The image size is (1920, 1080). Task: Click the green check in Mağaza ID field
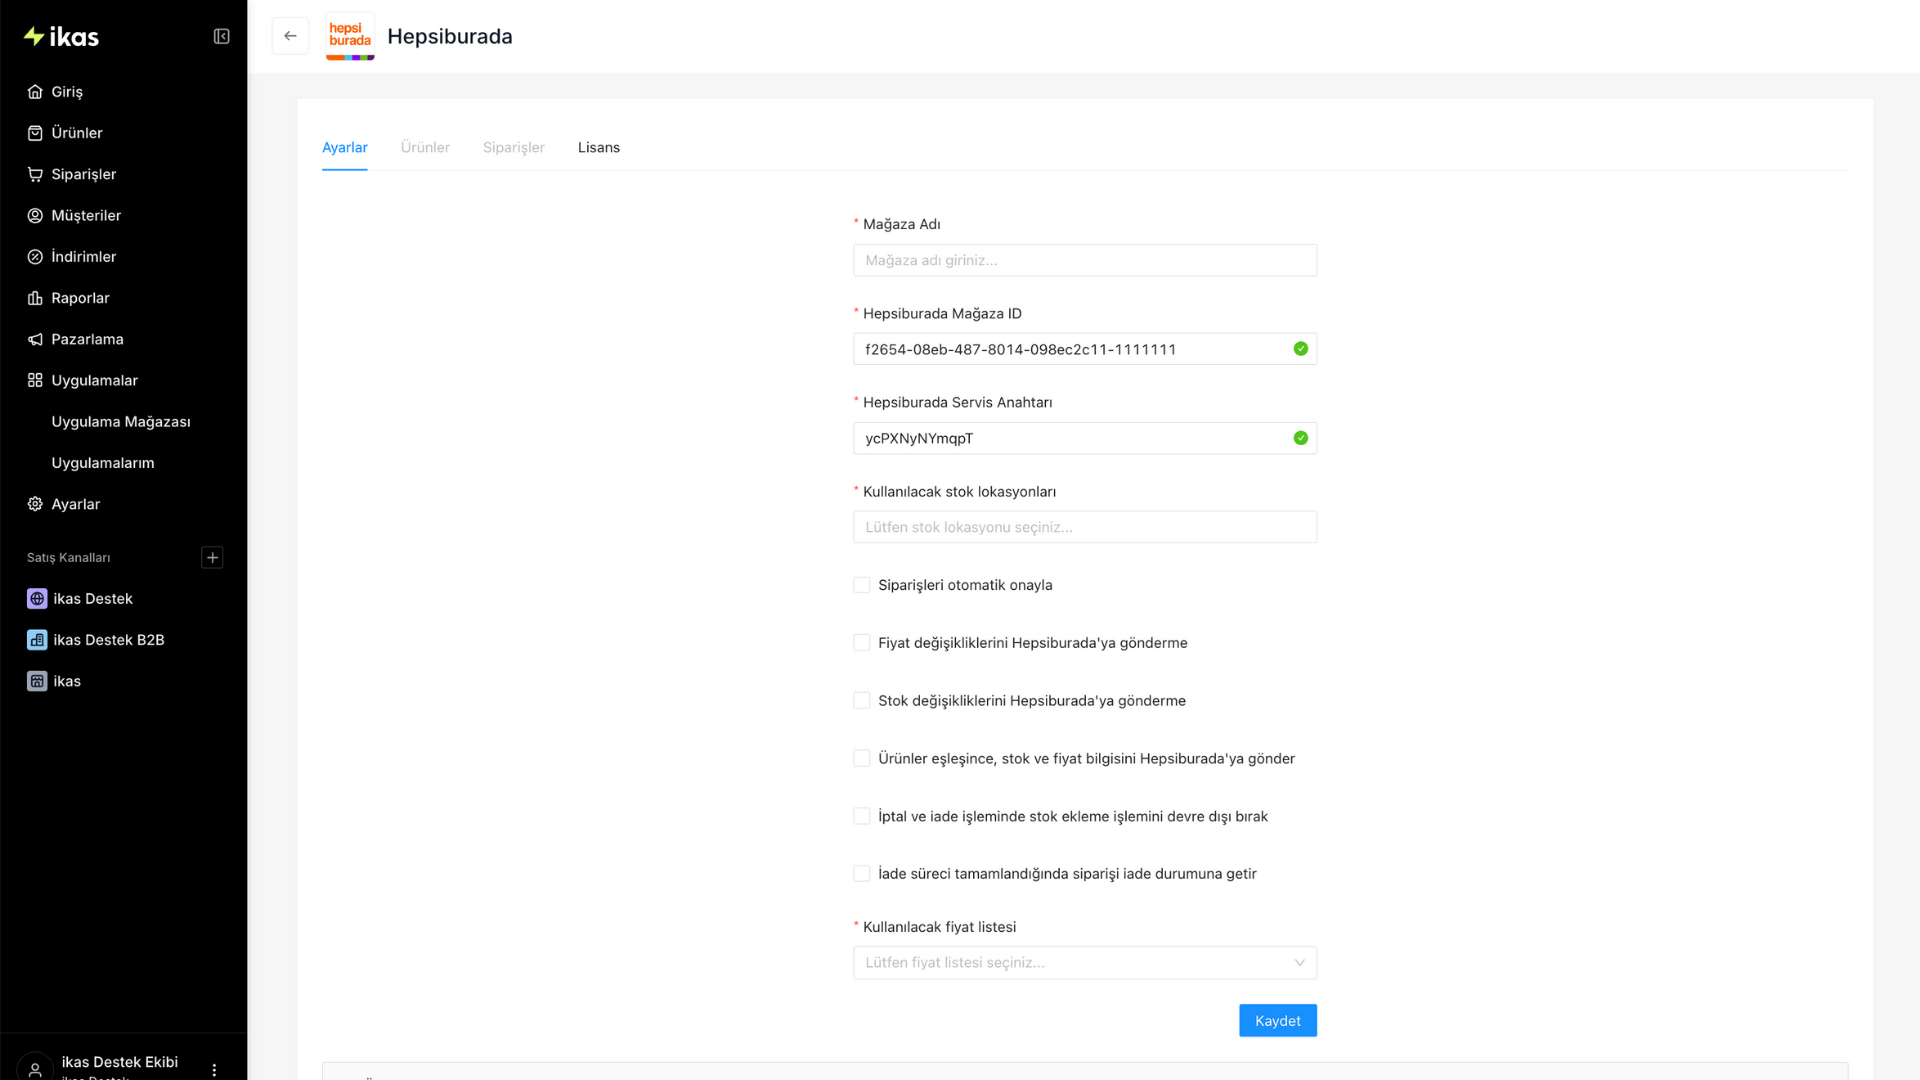pos(1300,349)
